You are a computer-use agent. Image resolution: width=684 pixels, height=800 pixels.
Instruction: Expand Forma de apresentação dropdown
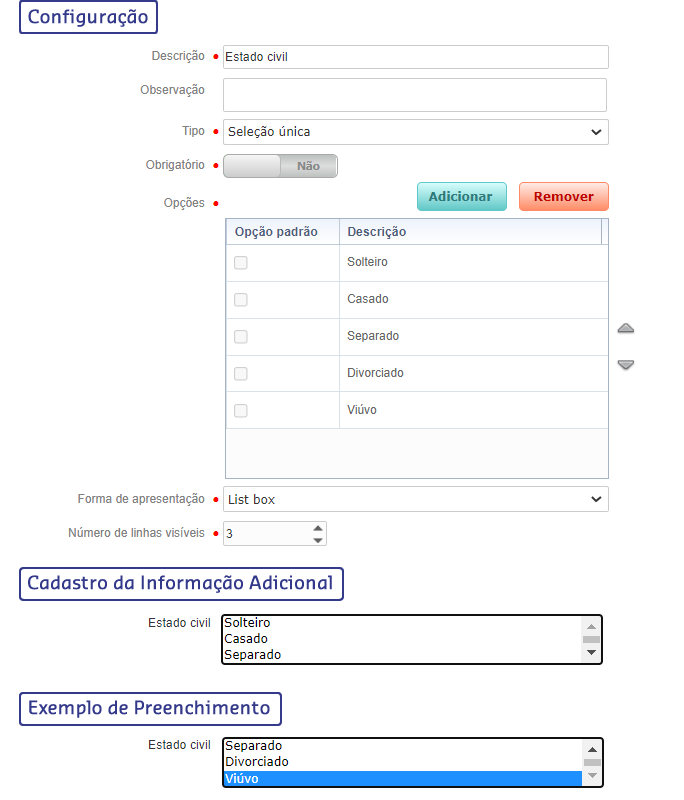tap(415, 499)
